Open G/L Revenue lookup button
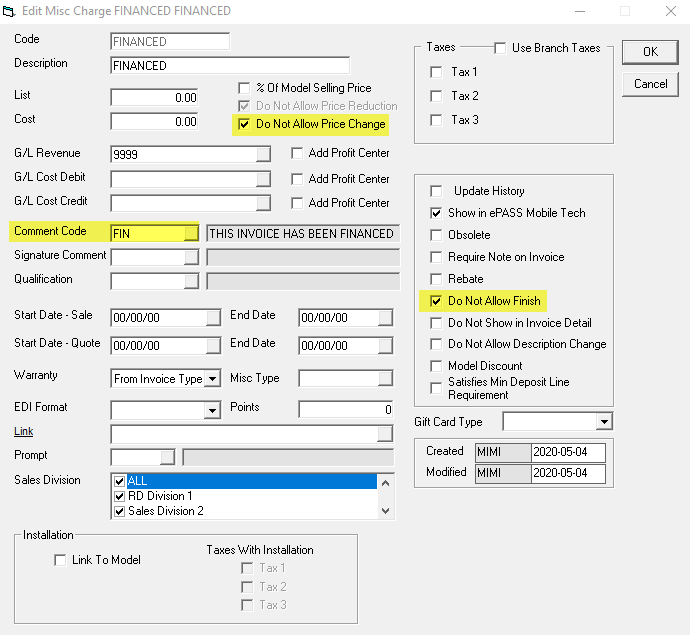This screenshot has height=635, width=690. 263,154
